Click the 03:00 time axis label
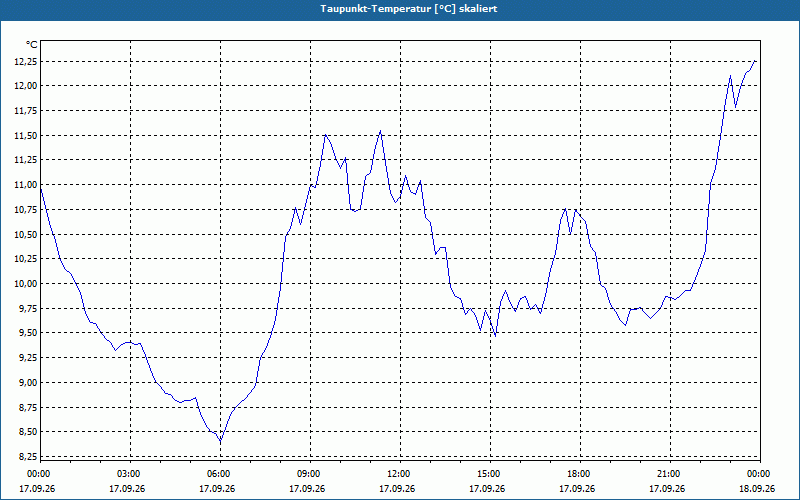The height and width of the screenshot is (500, 800). click(x=128, y=474)
